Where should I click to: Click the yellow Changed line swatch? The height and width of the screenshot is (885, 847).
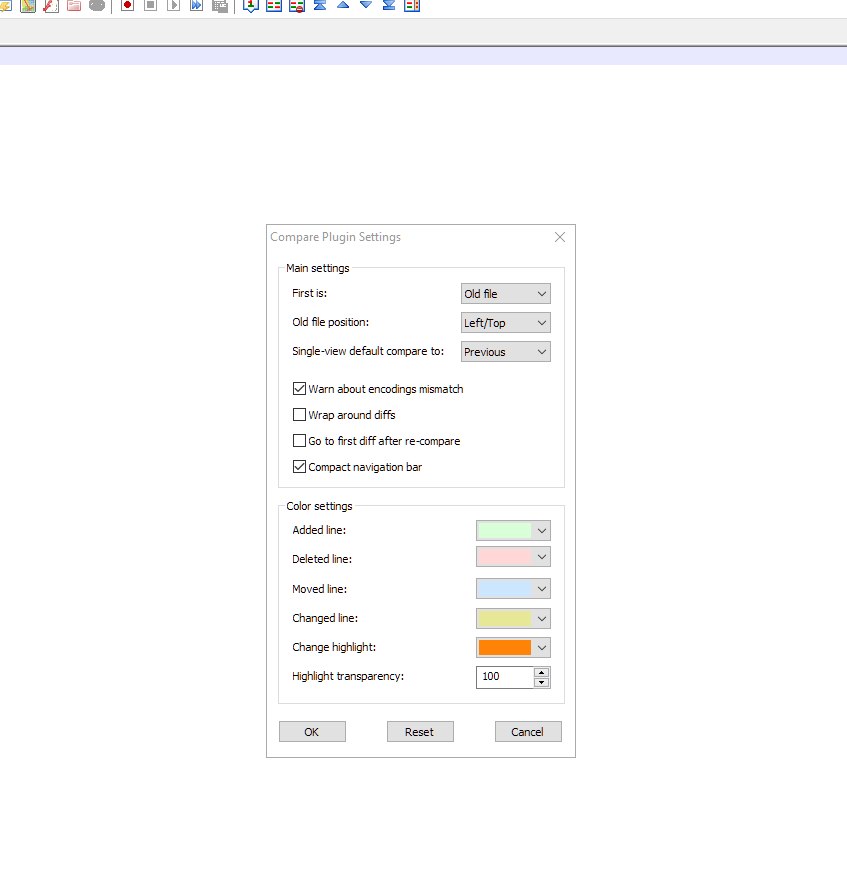pos(504,619)
